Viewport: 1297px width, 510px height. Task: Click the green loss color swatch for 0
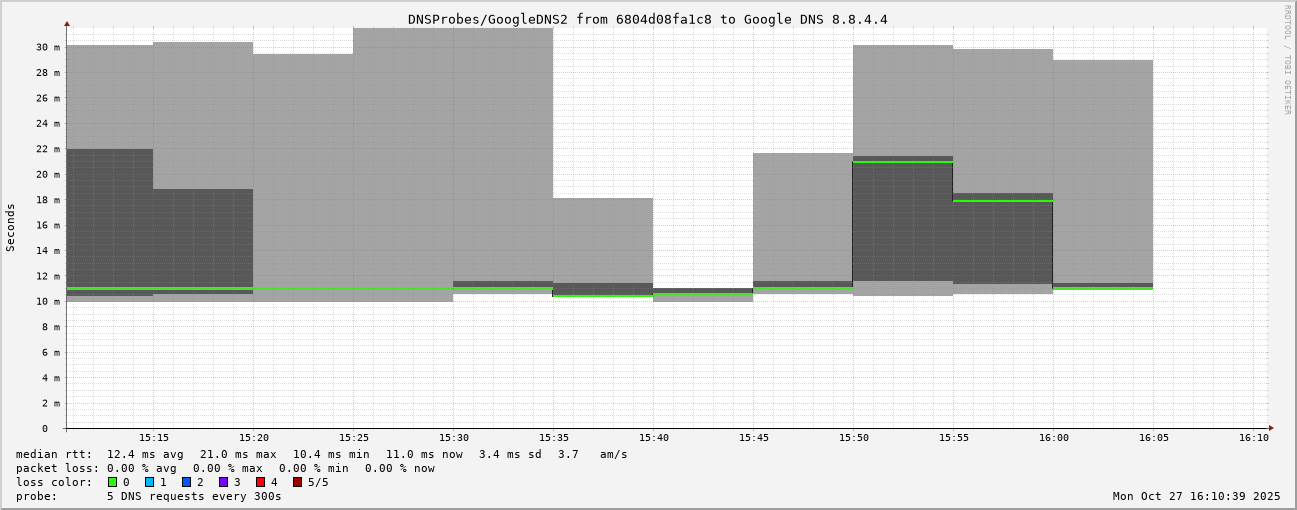point(112,482)
